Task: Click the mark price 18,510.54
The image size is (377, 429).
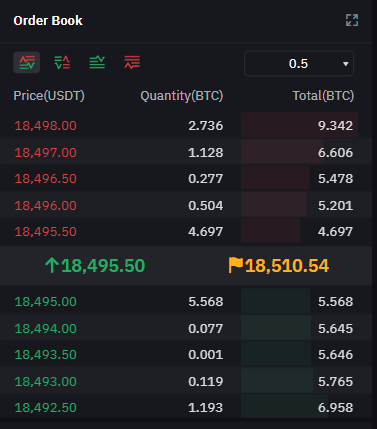Action: [287, 266]
